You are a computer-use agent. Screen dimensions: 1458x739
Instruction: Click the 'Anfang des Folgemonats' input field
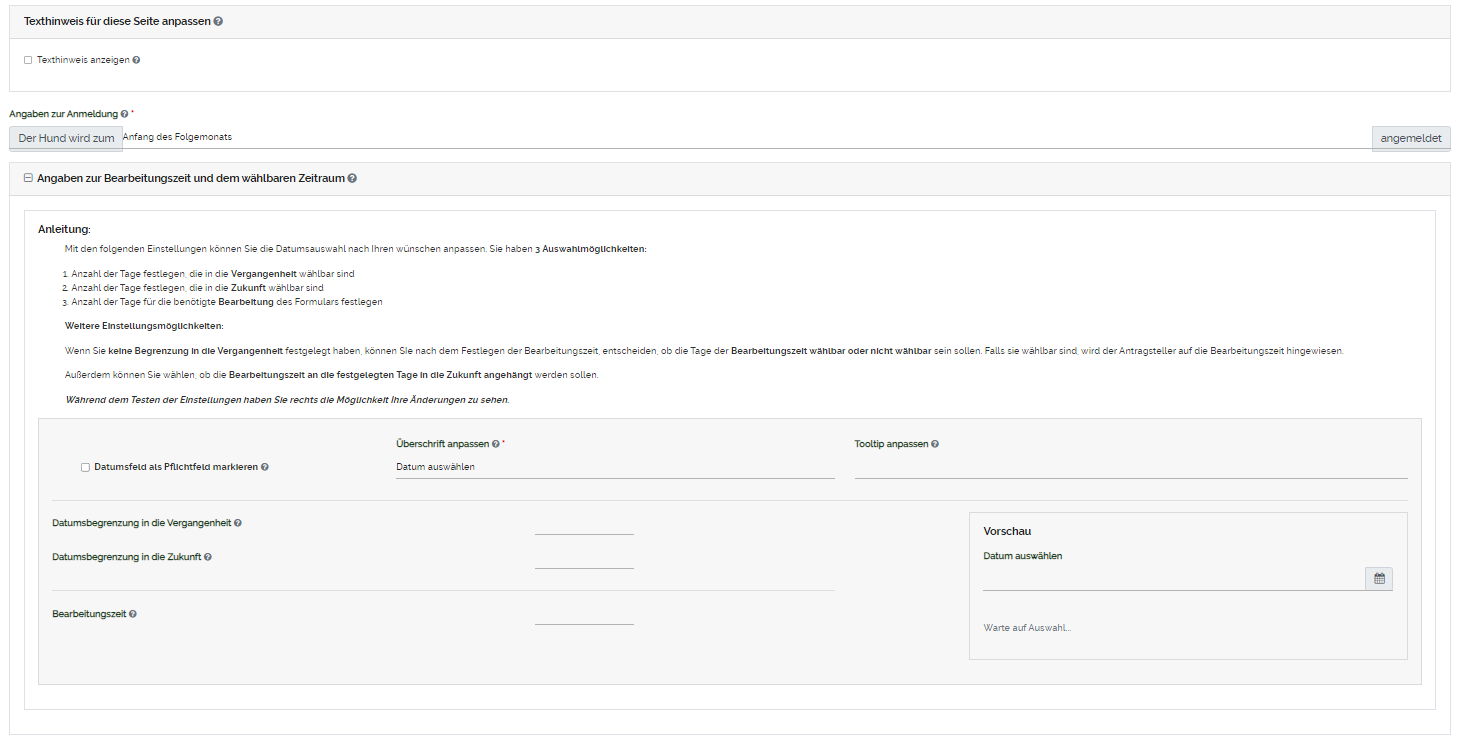click(x=746, y=137)
